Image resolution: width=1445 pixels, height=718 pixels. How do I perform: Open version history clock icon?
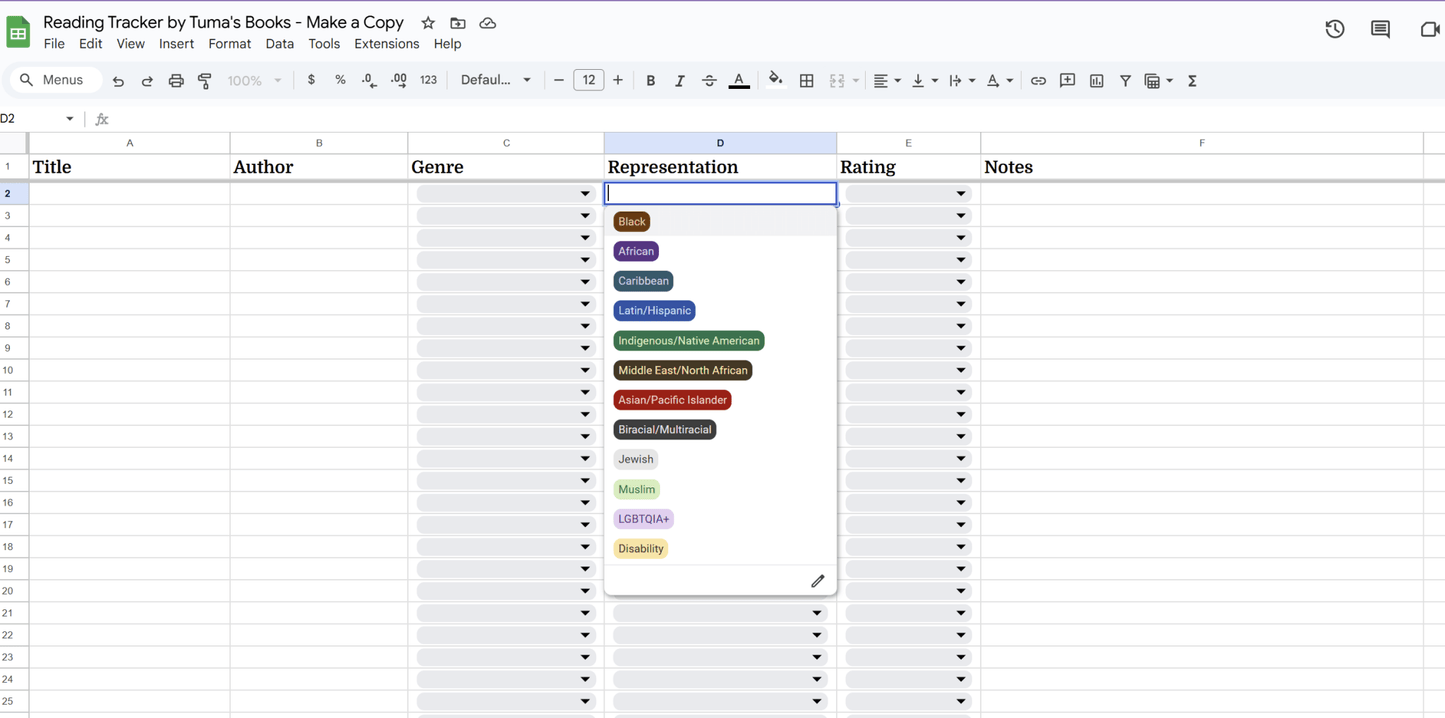click(x=1334, y=29)
